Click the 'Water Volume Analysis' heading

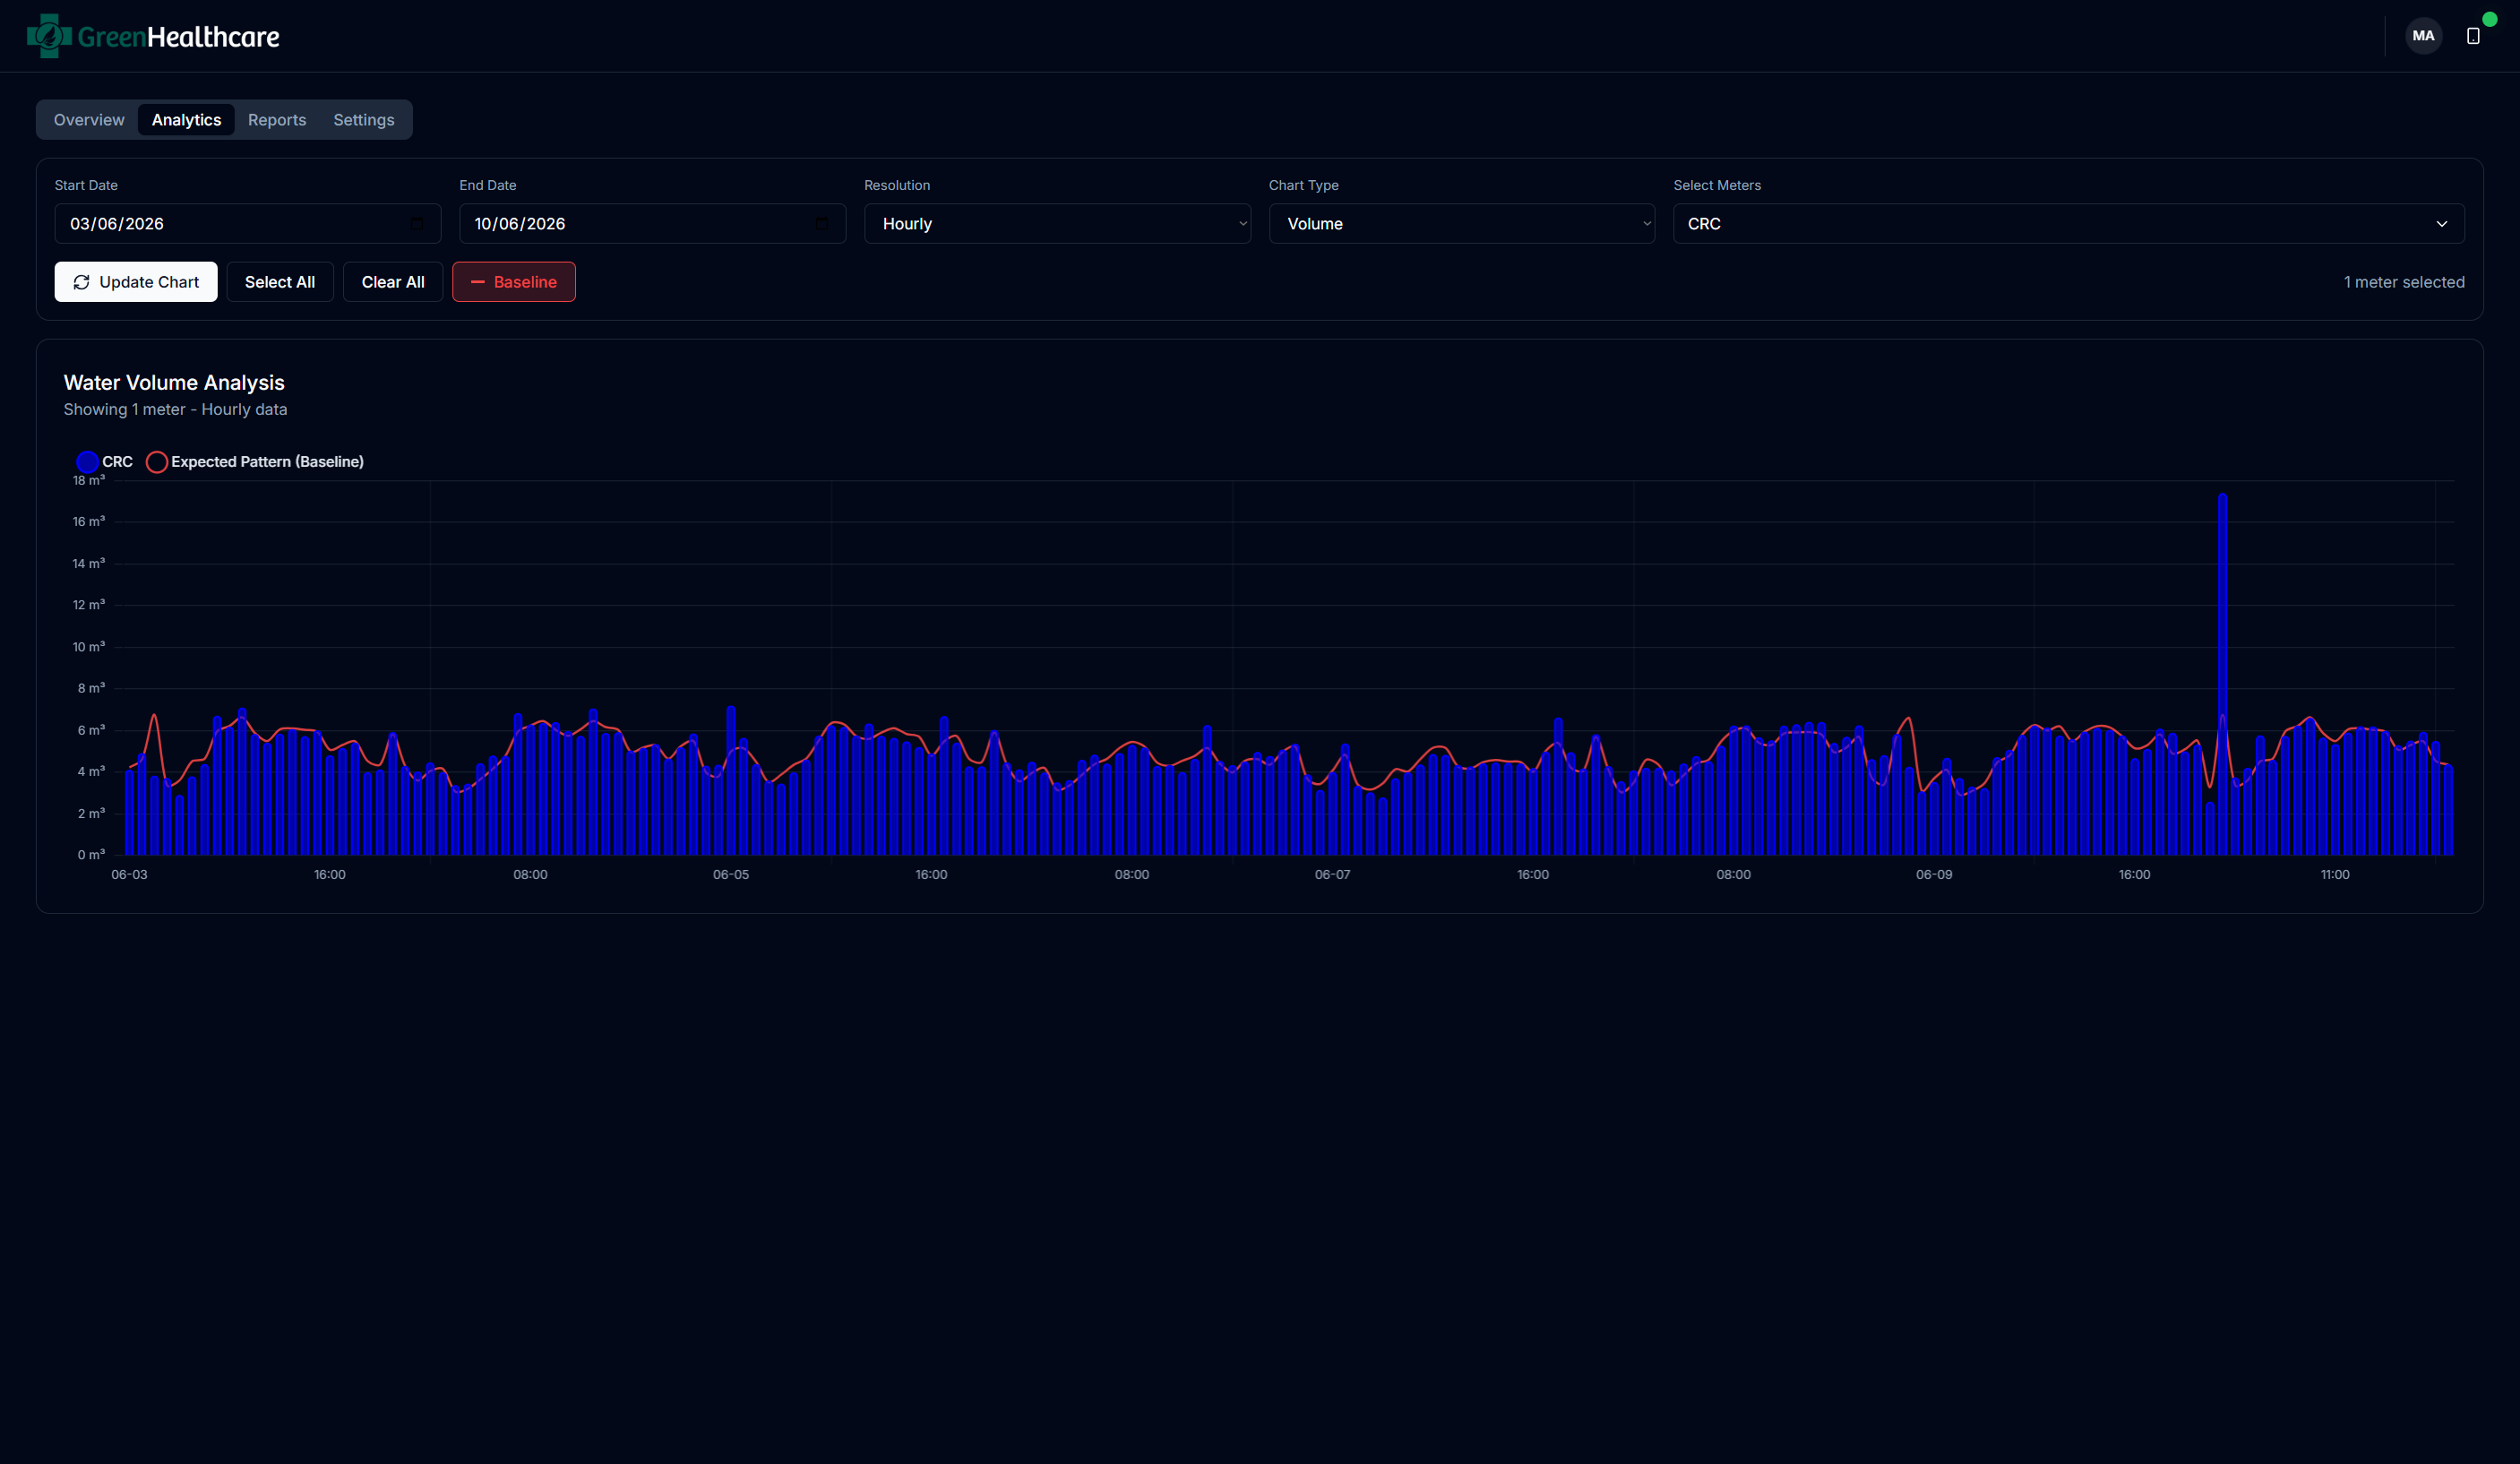pyautogui.click(x=174, y=383)
